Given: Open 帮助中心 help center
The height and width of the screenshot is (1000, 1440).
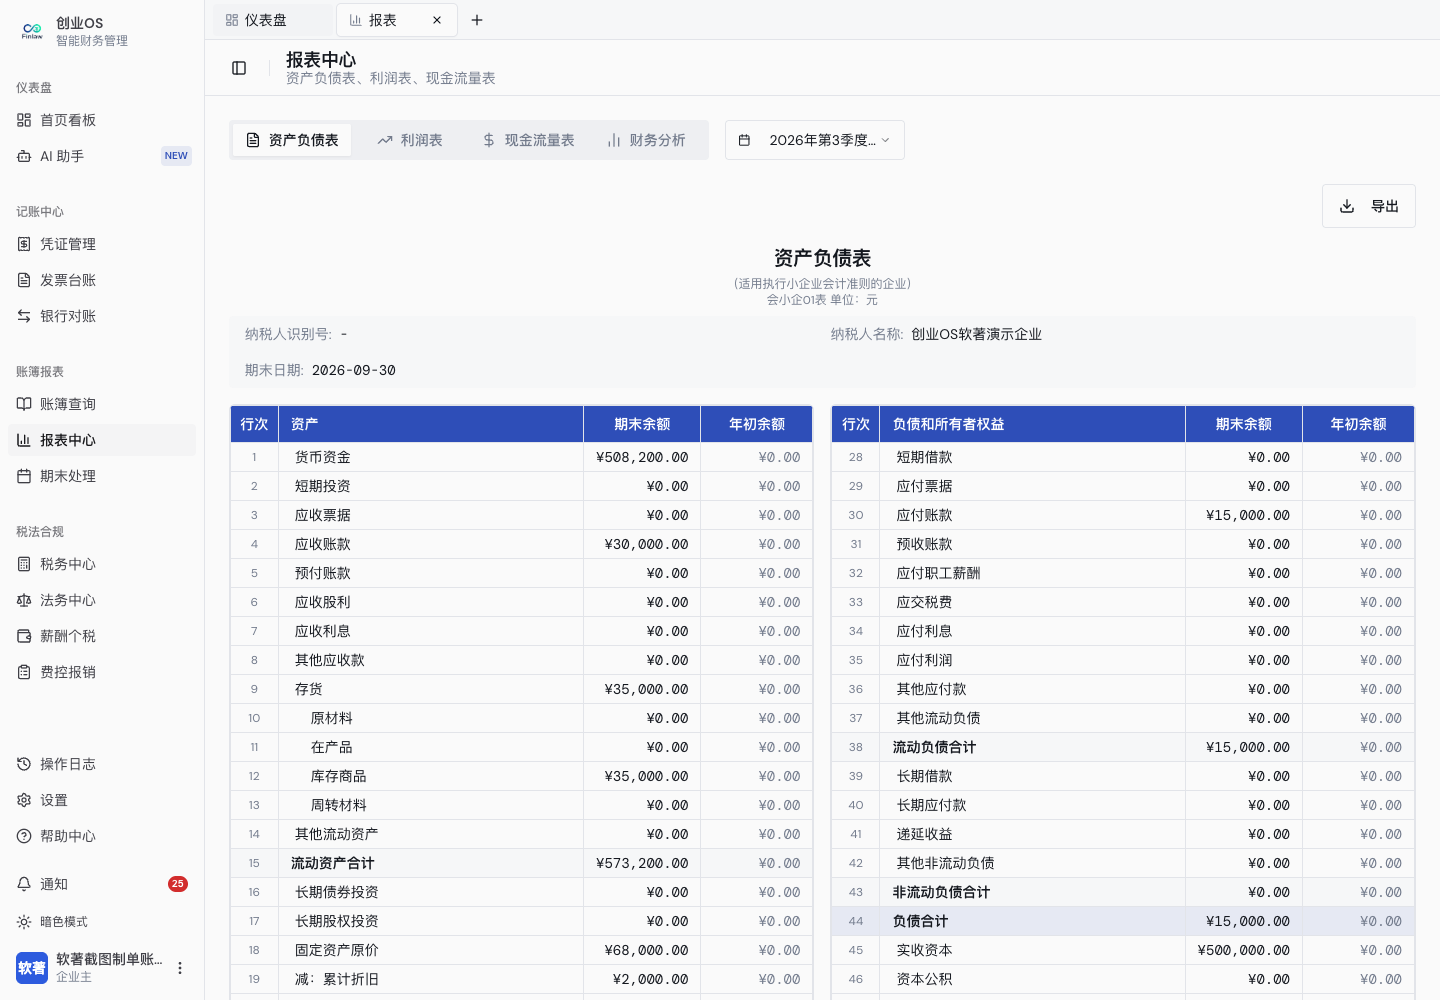Looking at the screenshot, I should pyautogui.click(x=102, y=836).
